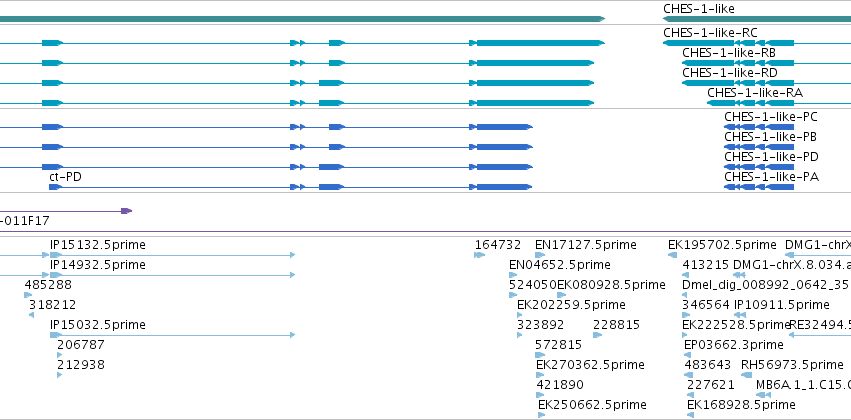Select feature label 346564
Screen dimensions: 851x420
click(x=706, y=305)
